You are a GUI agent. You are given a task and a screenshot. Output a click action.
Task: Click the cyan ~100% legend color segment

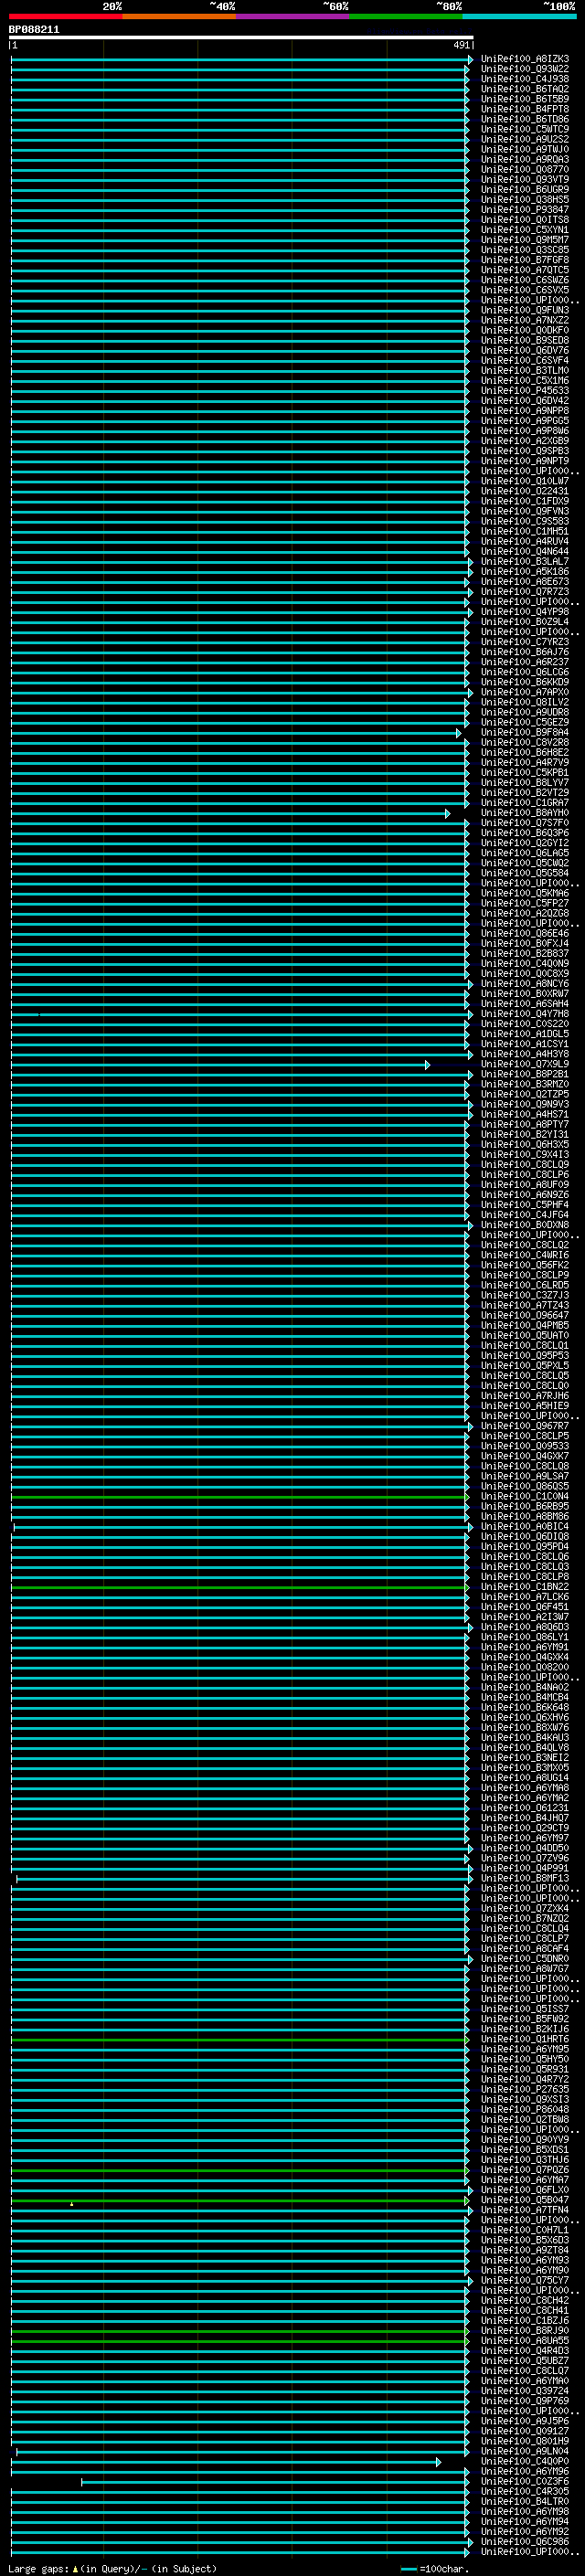520,16
